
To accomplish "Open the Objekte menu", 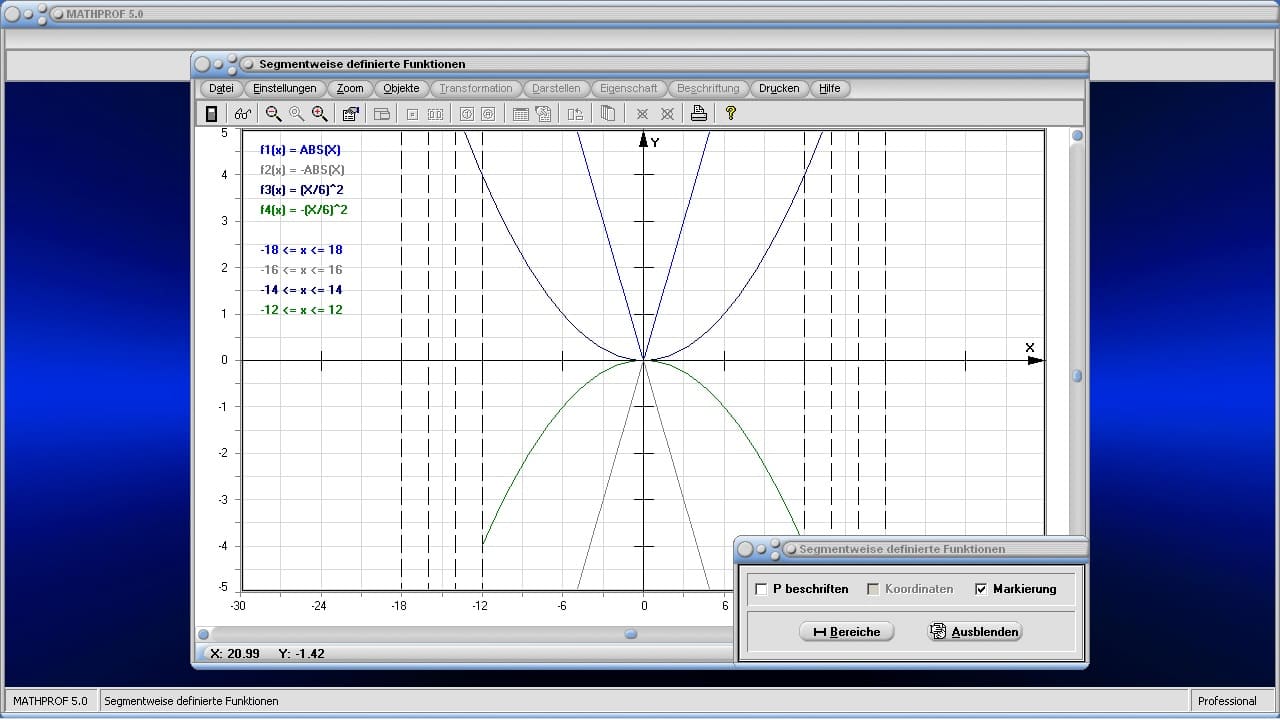I will (x=401, y=88).
